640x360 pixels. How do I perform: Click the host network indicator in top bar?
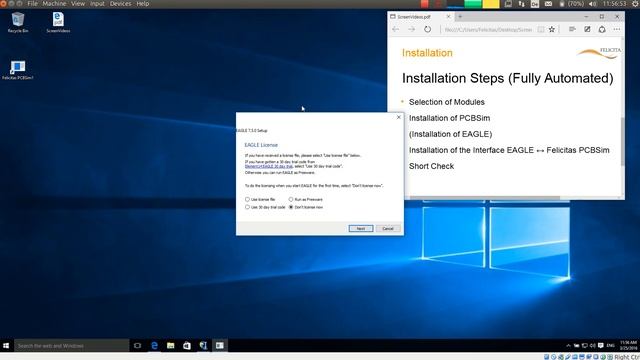521,4
